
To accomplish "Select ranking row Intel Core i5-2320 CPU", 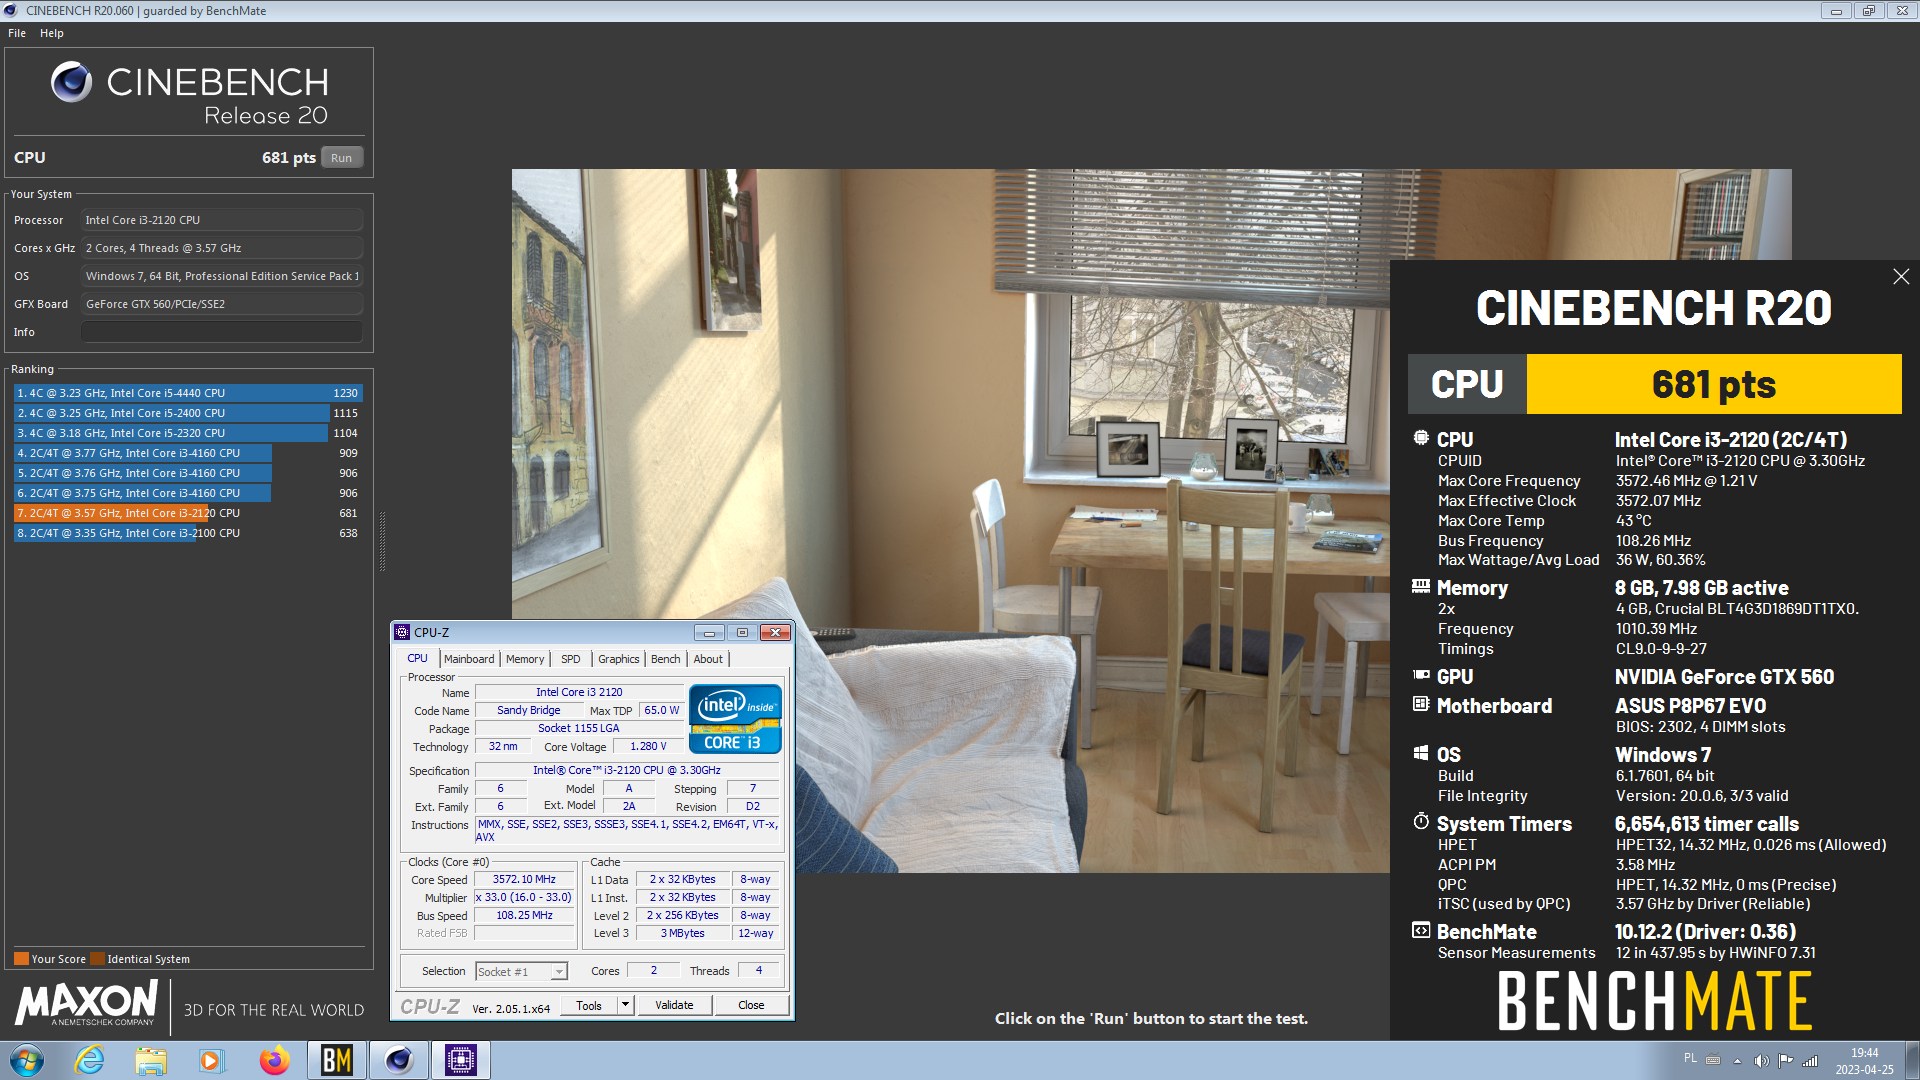I will click(188, 433).
